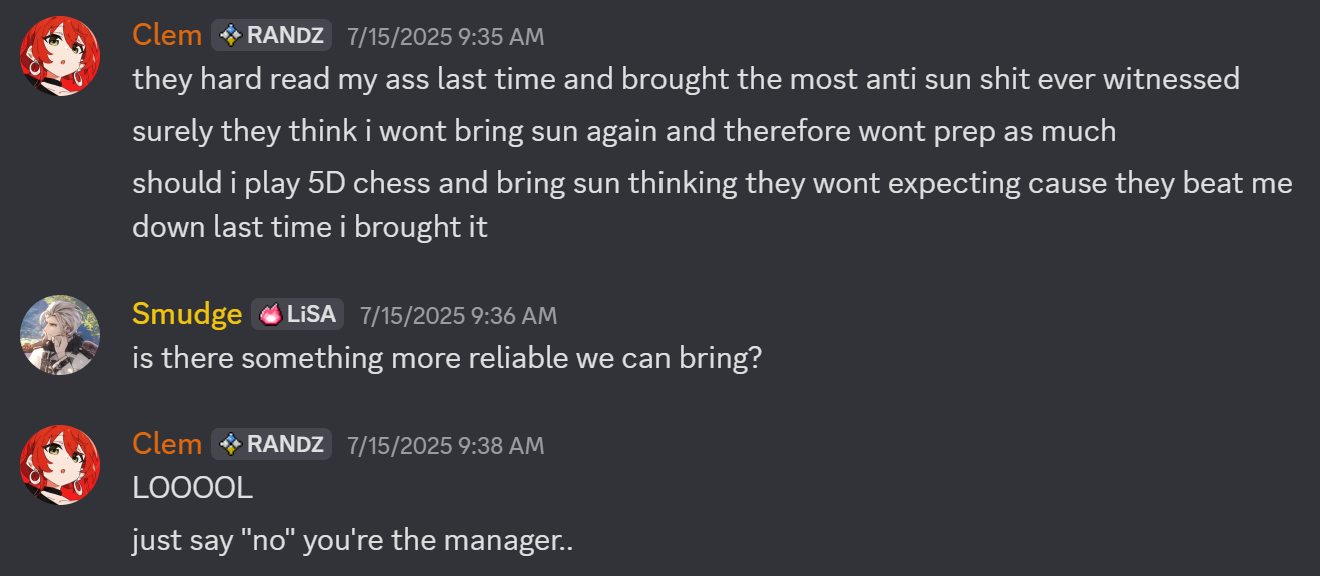
Task: Open Clem's avatar on first message
Action: tap(60, 56)
